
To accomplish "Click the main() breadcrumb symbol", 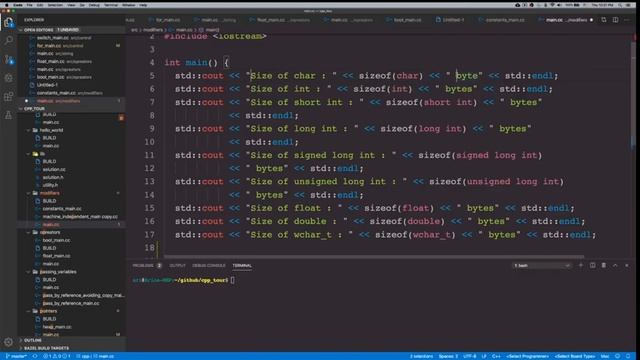I will [210, 30].
